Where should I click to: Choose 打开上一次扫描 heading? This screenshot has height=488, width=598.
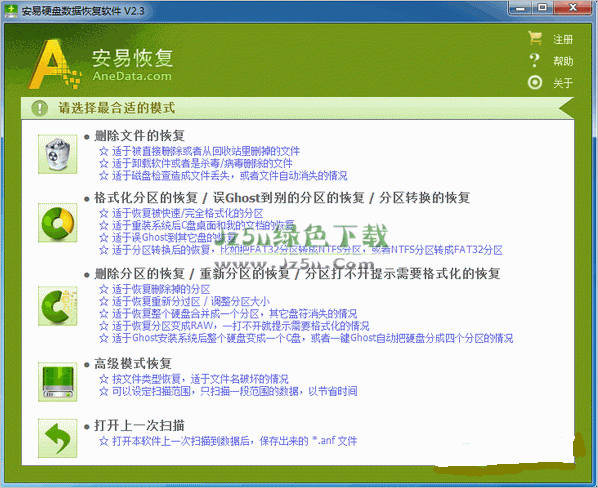139,425
